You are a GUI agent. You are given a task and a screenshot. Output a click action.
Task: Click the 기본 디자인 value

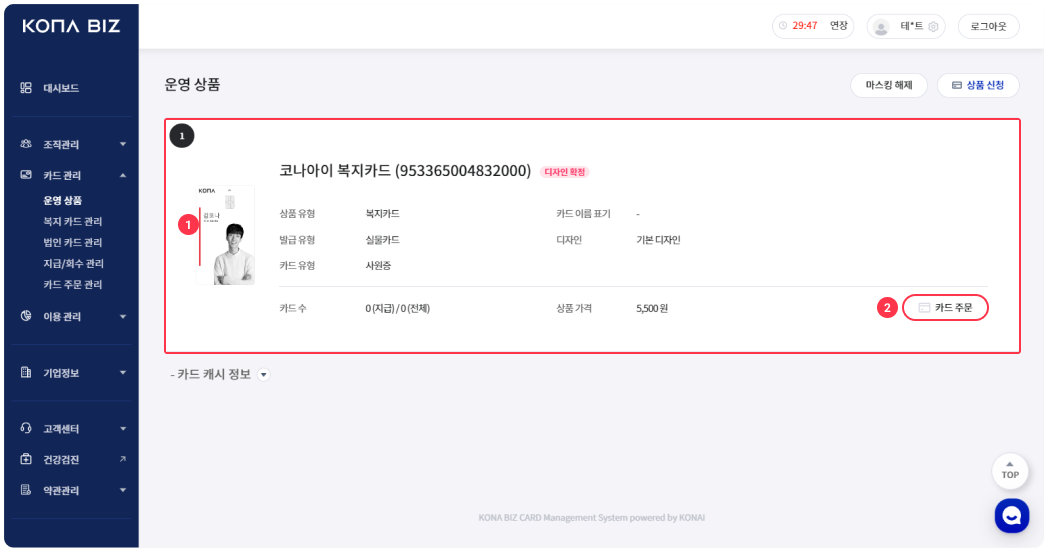(x=658, y=240)
